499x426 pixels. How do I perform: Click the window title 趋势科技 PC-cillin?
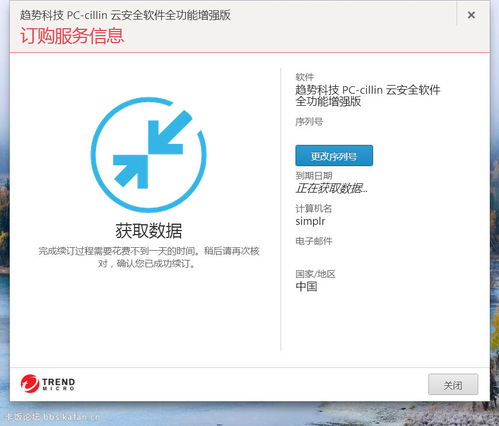point(125,15)
